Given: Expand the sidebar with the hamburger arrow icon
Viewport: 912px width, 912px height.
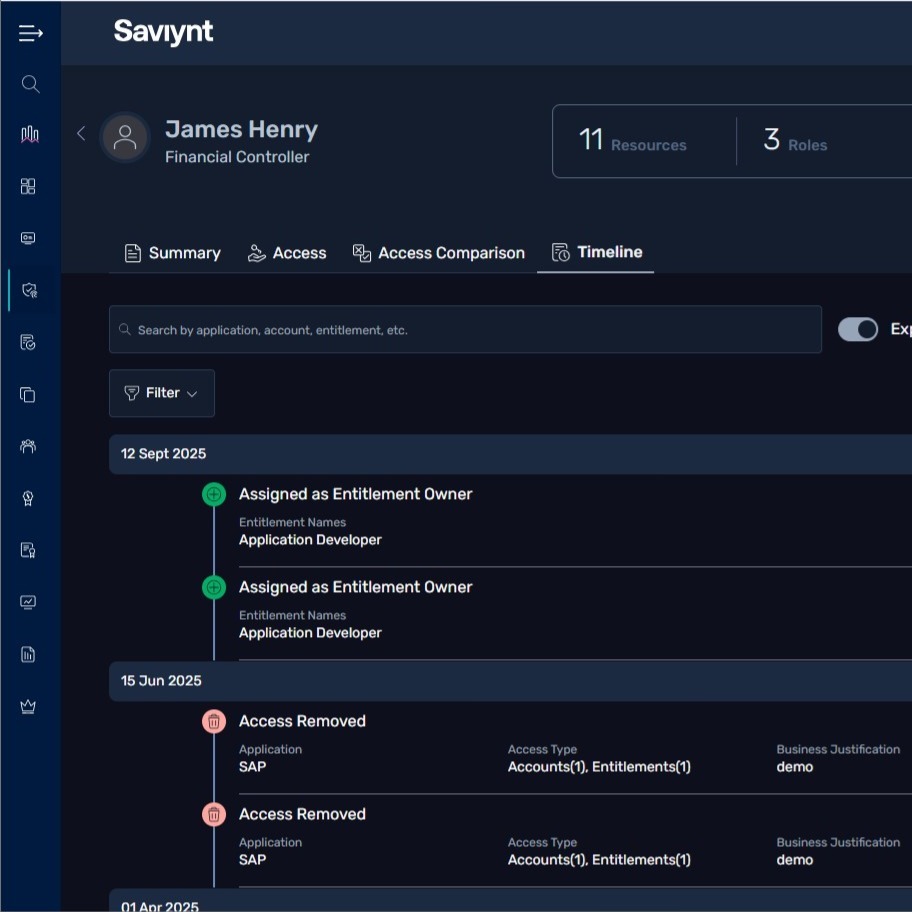Looking at the screenshot, I should [x=30, y=33].
